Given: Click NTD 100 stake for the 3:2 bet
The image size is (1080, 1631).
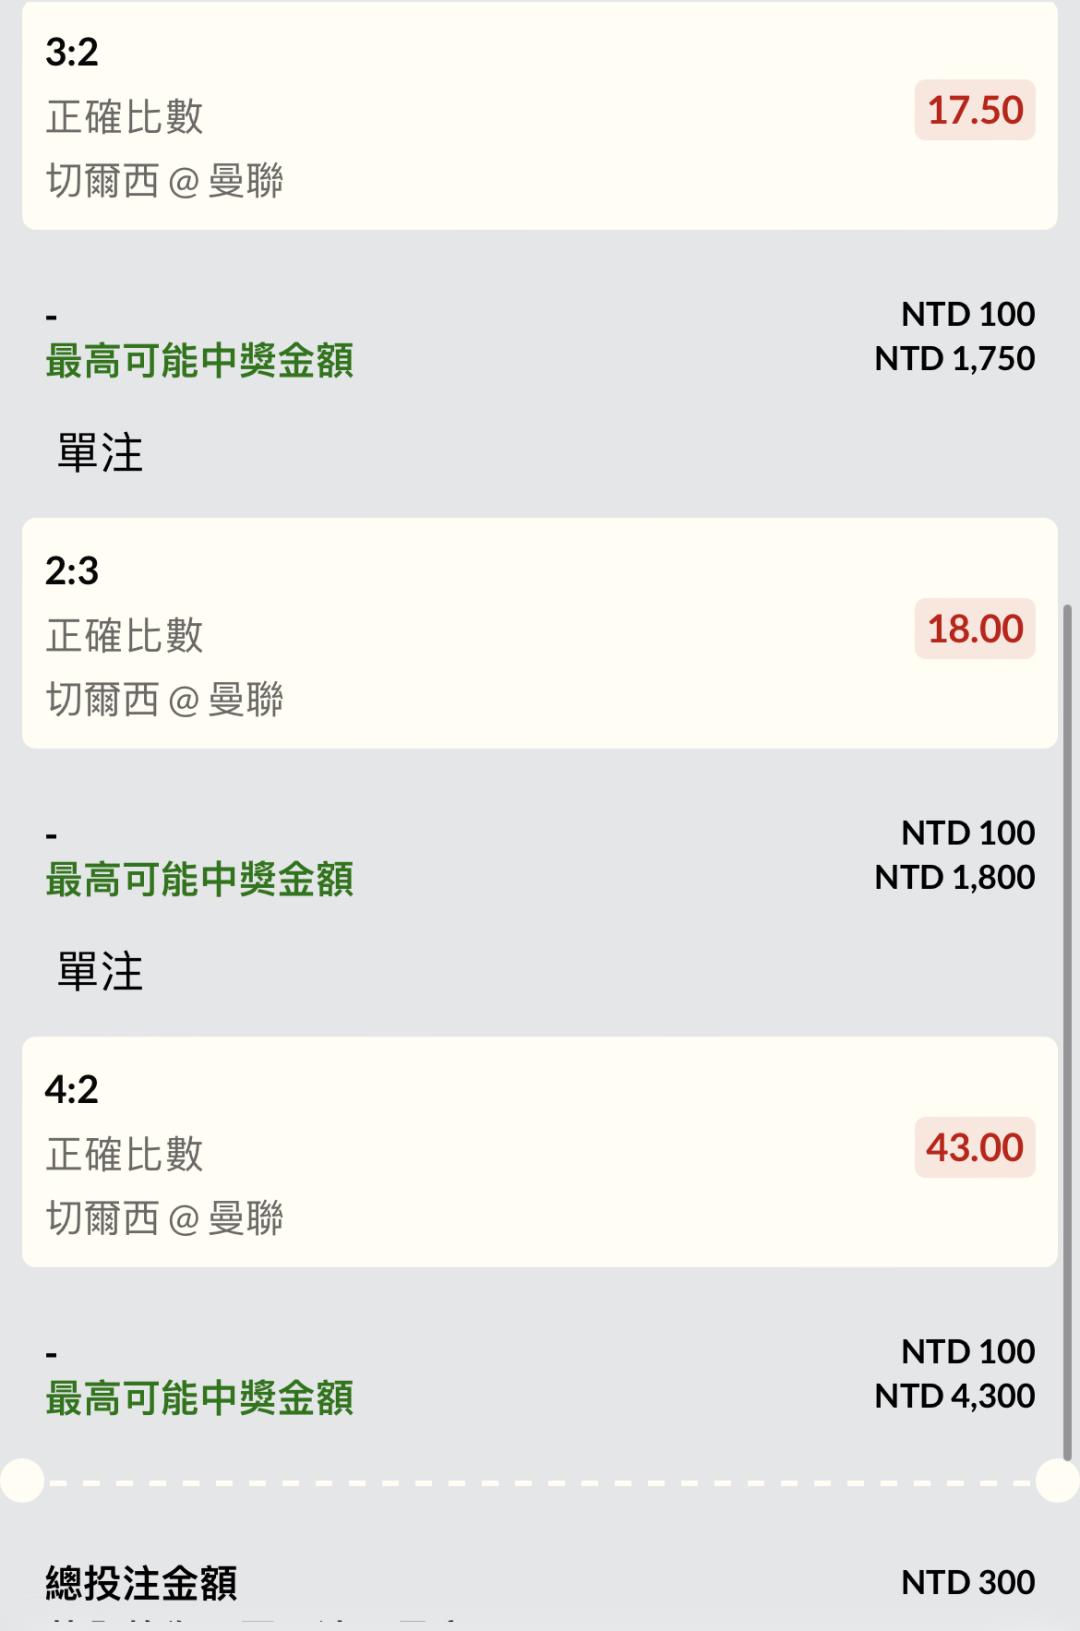Looking at the screenshot, I should 968,314.
